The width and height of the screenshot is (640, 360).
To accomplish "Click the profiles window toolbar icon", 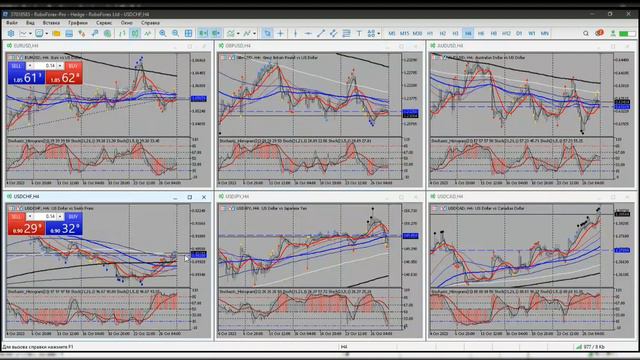I will tap(39, 33).
